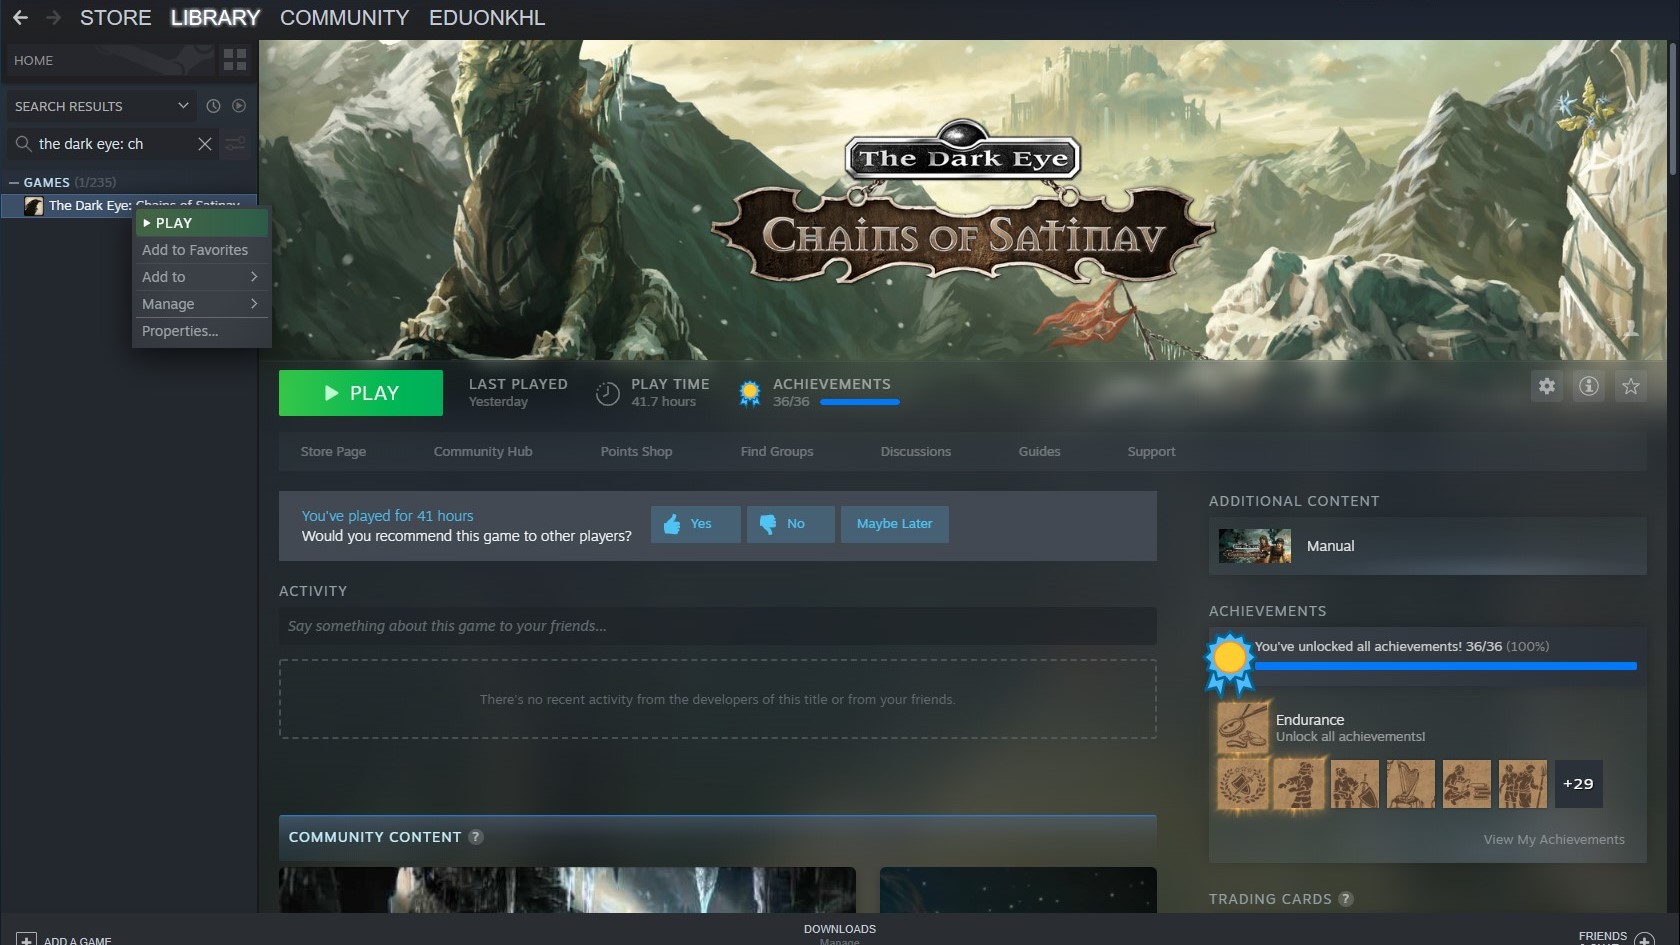Show the 29 additional achievements

(1578, 784)
